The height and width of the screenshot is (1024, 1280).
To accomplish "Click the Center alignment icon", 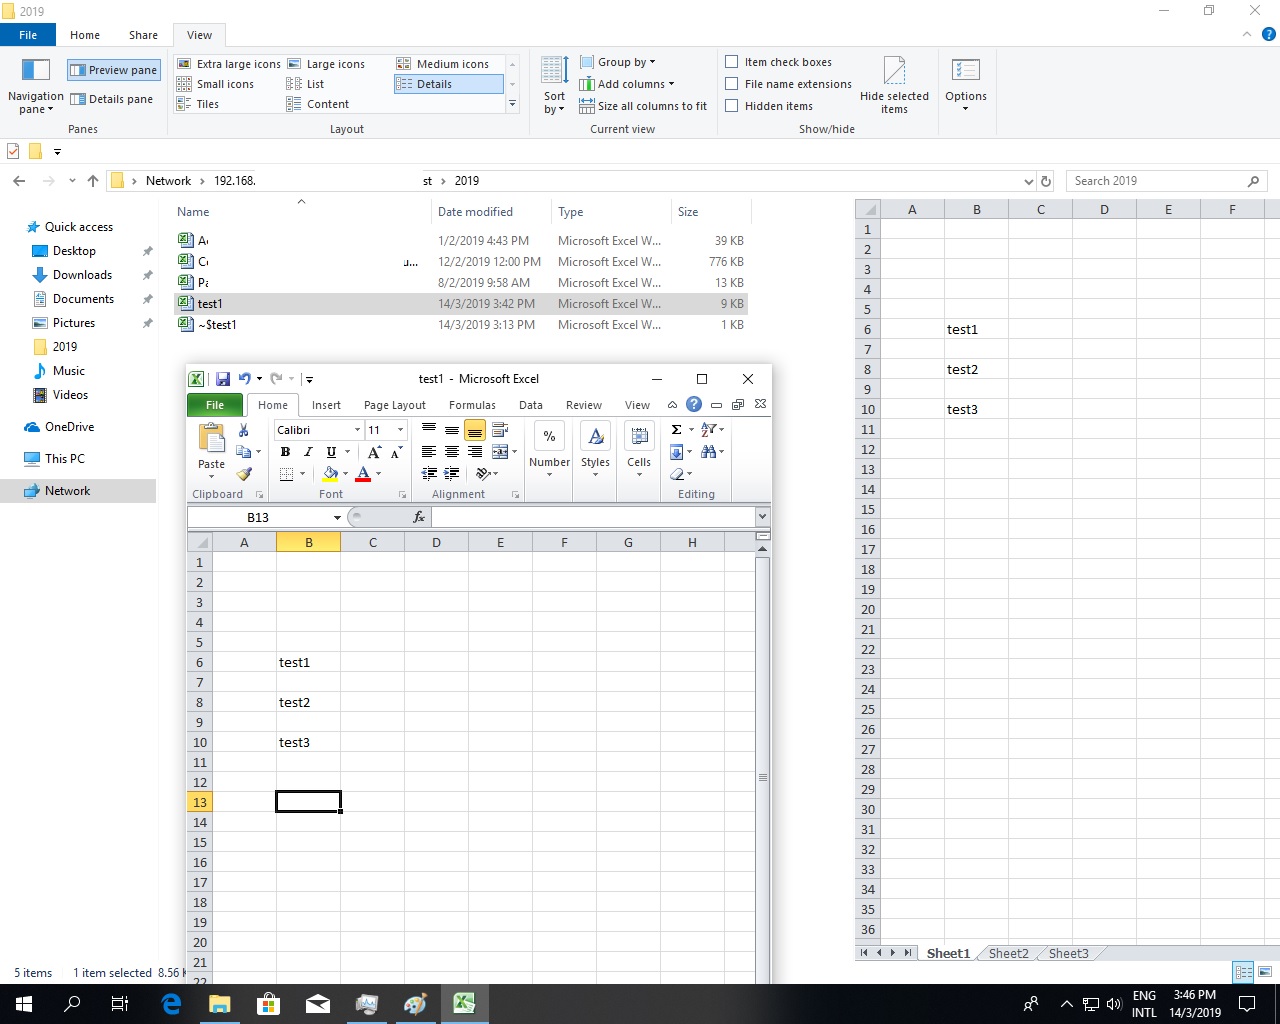I will (452, 452).
